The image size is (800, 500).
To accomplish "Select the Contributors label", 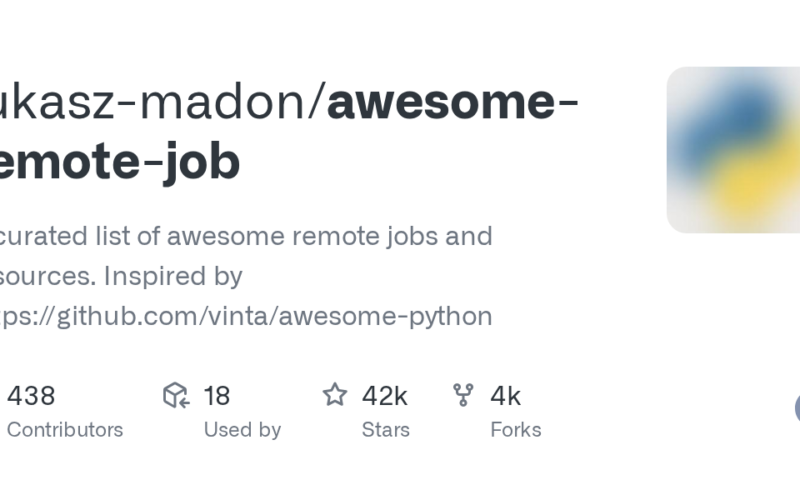I will pyautogui.click(x=65, y=430).
